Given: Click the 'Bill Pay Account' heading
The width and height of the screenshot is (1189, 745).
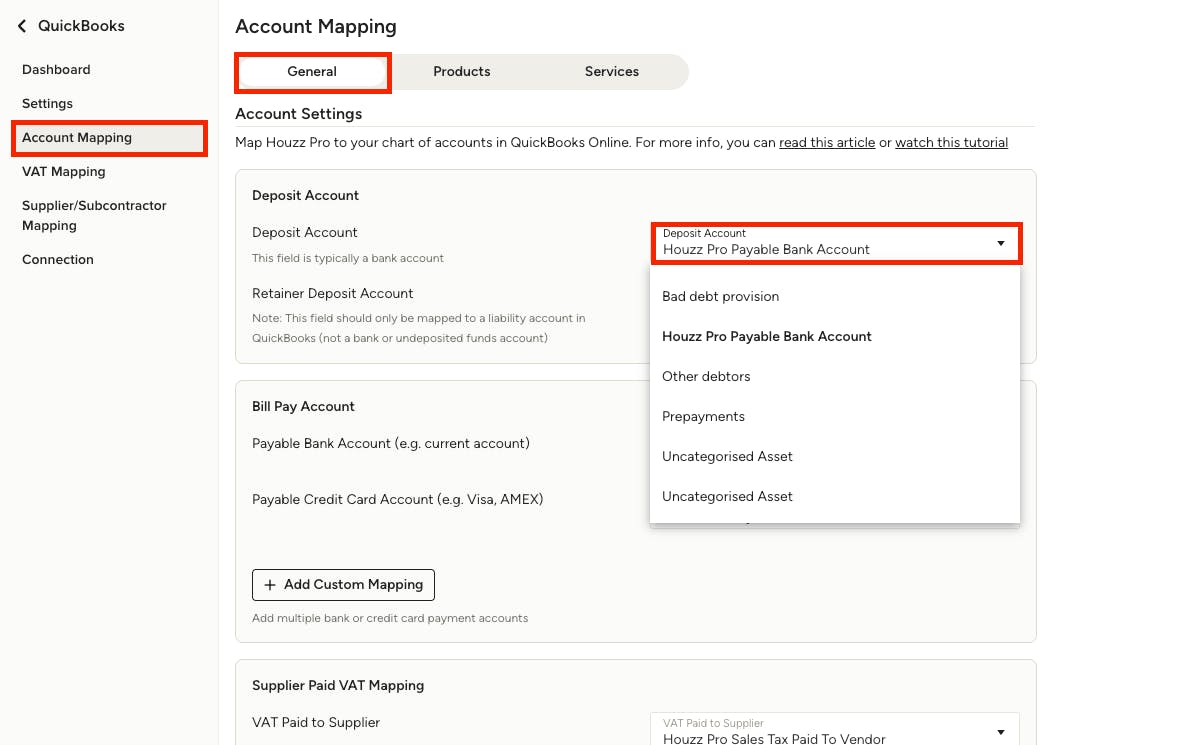Looking at the screenshot, I should click(303, 407).
